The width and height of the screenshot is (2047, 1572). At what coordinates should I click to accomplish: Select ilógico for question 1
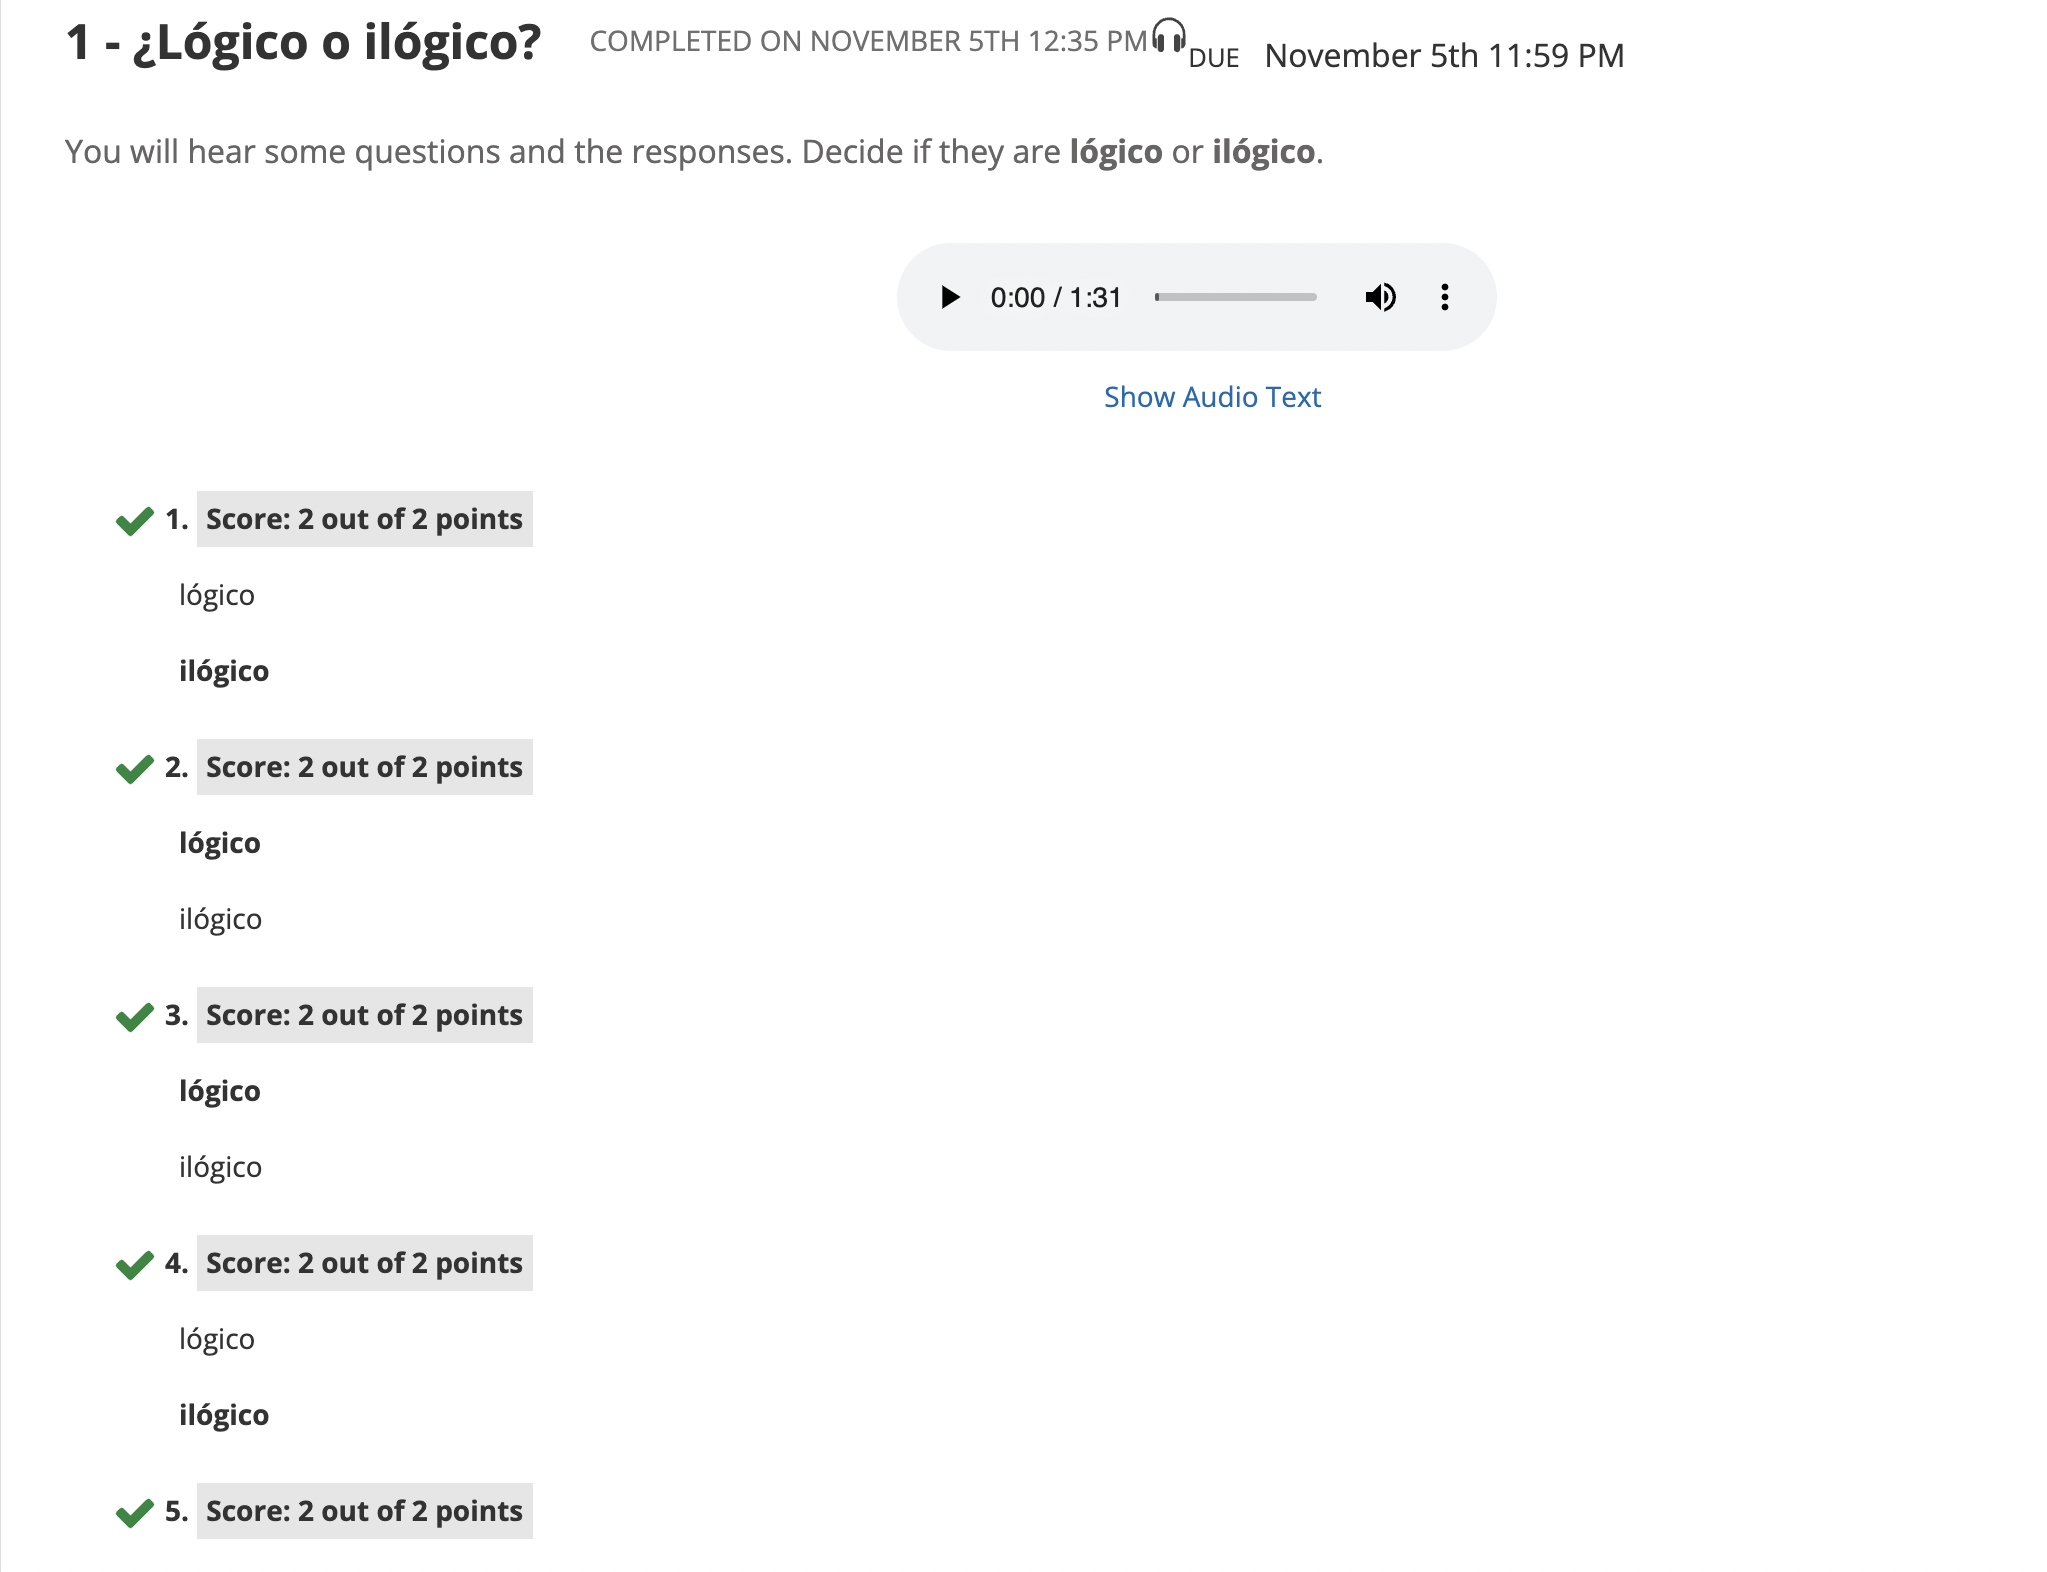point(224,671)
